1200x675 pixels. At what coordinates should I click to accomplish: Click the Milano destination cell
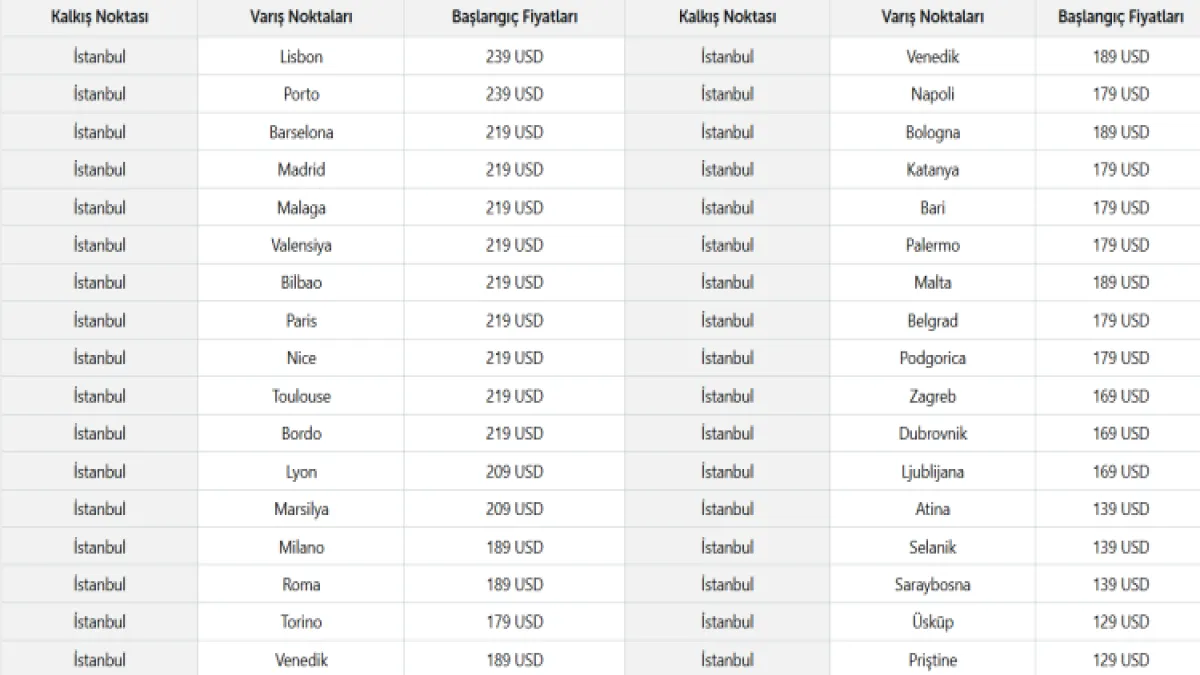pos(301,547)
